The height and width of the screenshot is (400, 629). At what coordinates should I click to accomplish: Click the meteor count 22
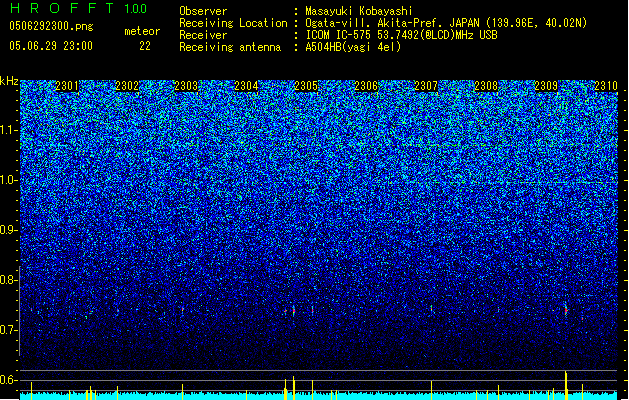coord(145,46)
